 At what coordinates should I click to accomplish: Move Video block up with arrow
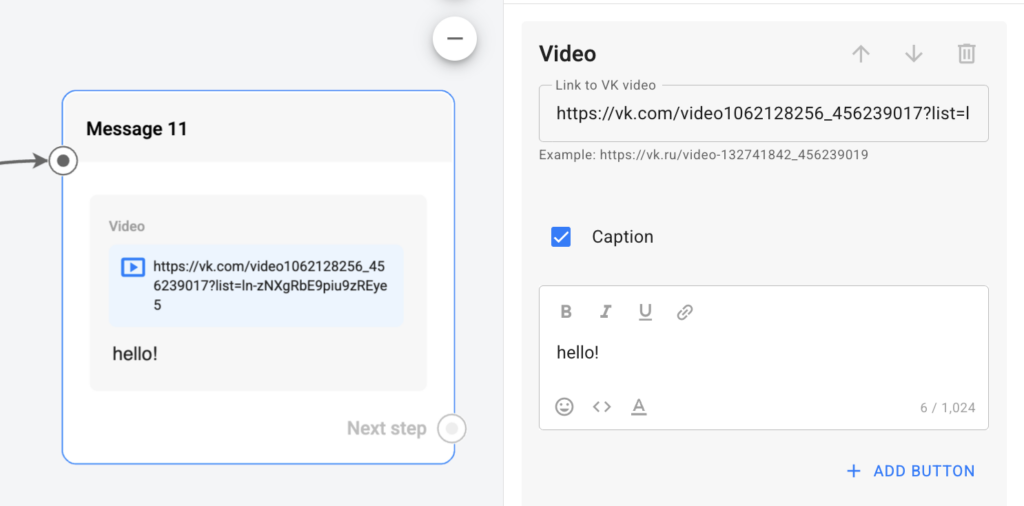pyautogui.click(x=860, y=54)
